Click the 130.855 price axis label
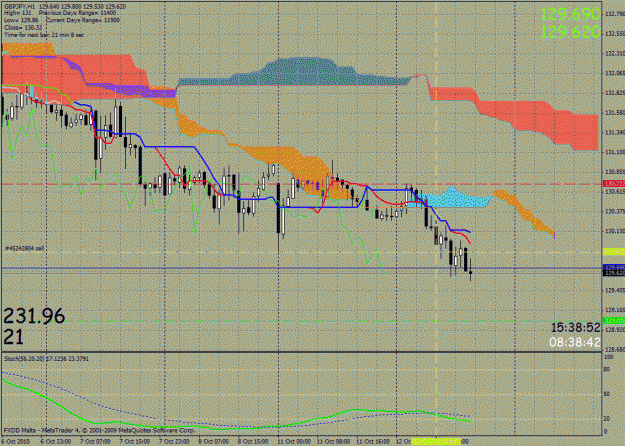 (615, 172)
